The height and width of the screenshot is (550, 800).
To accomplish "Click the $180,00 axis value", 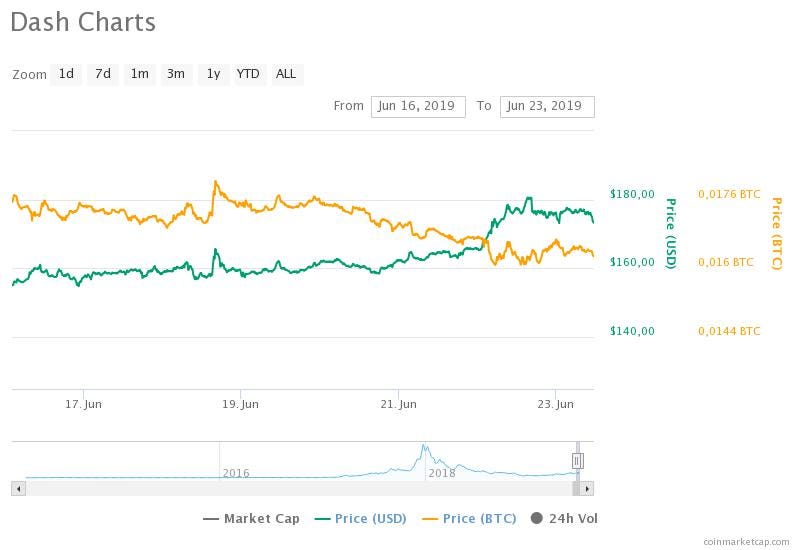I will [632, 194].
